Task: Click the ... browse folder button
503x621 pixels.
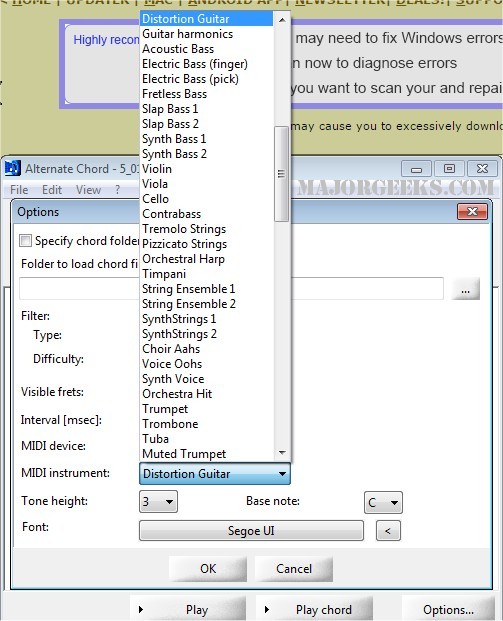Action: (x=465, y=289)
